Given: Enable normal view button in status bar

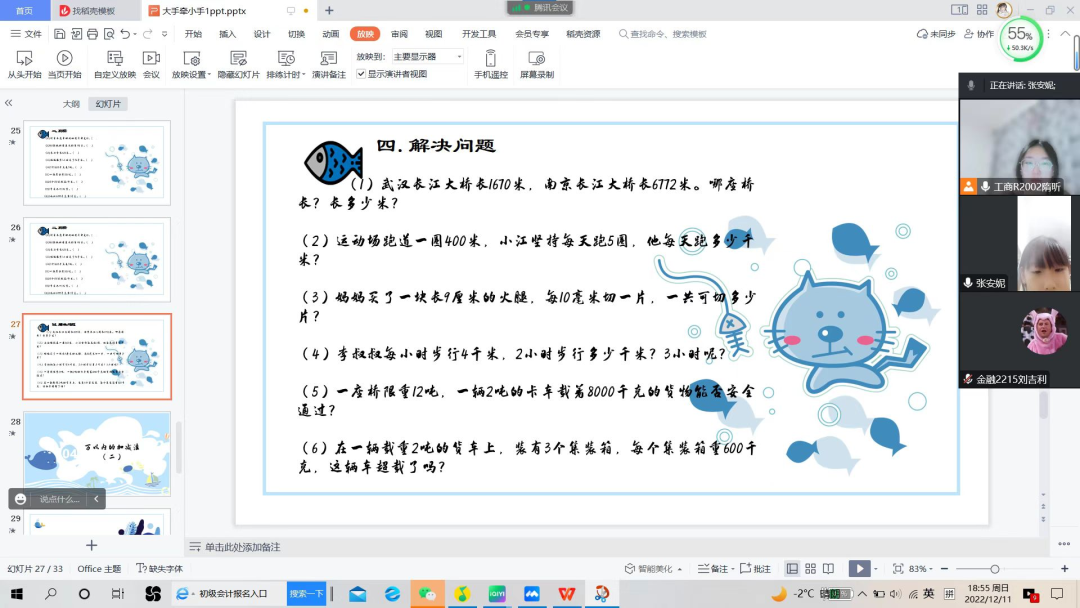Looking at the screenshot, I should coord(792,569).
